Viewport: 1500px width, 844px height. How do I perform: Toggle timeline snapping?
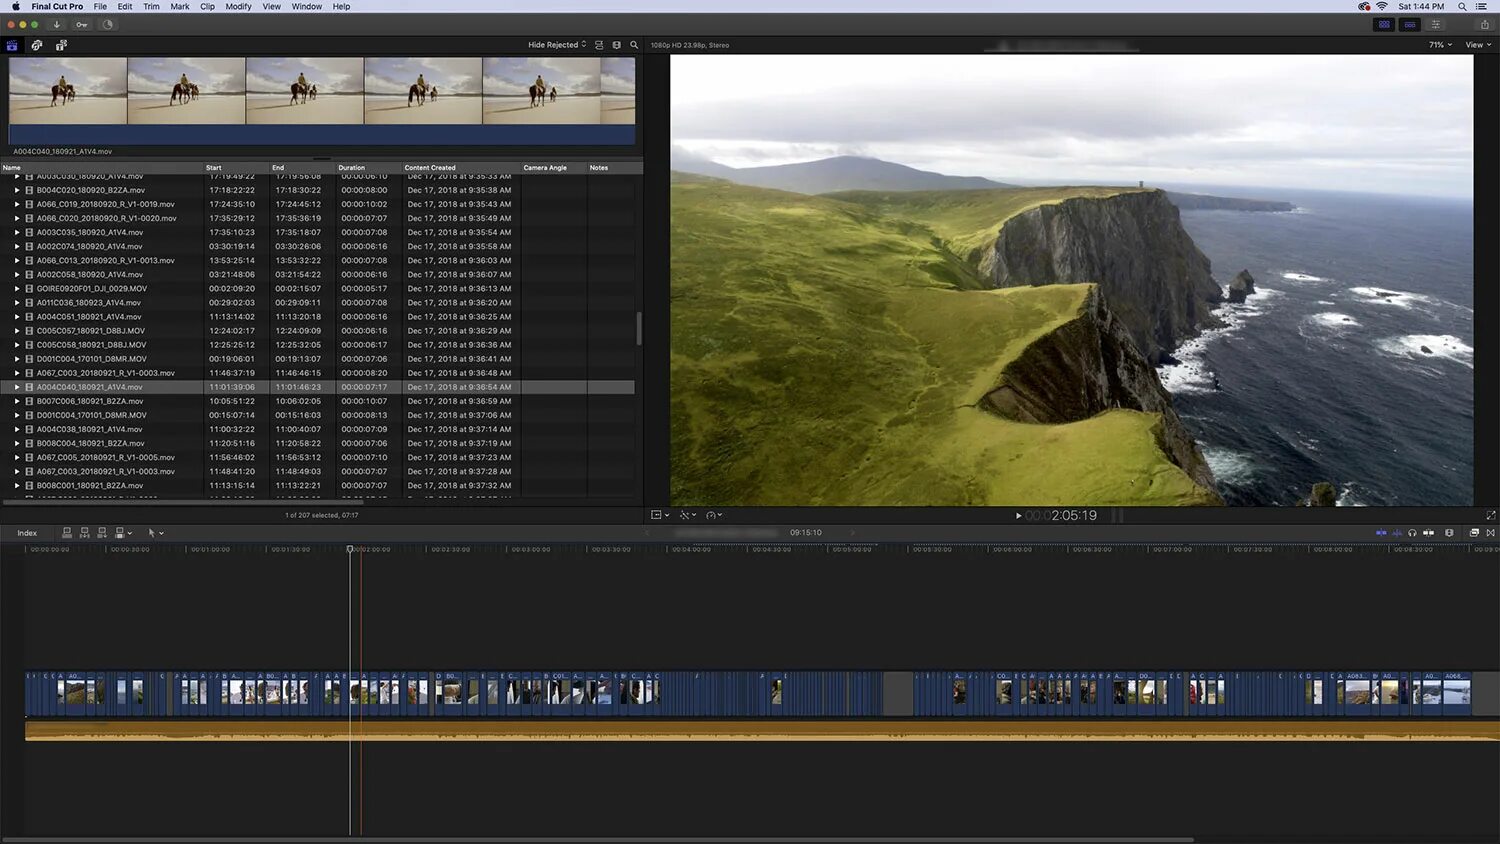tap(1428, 533)
